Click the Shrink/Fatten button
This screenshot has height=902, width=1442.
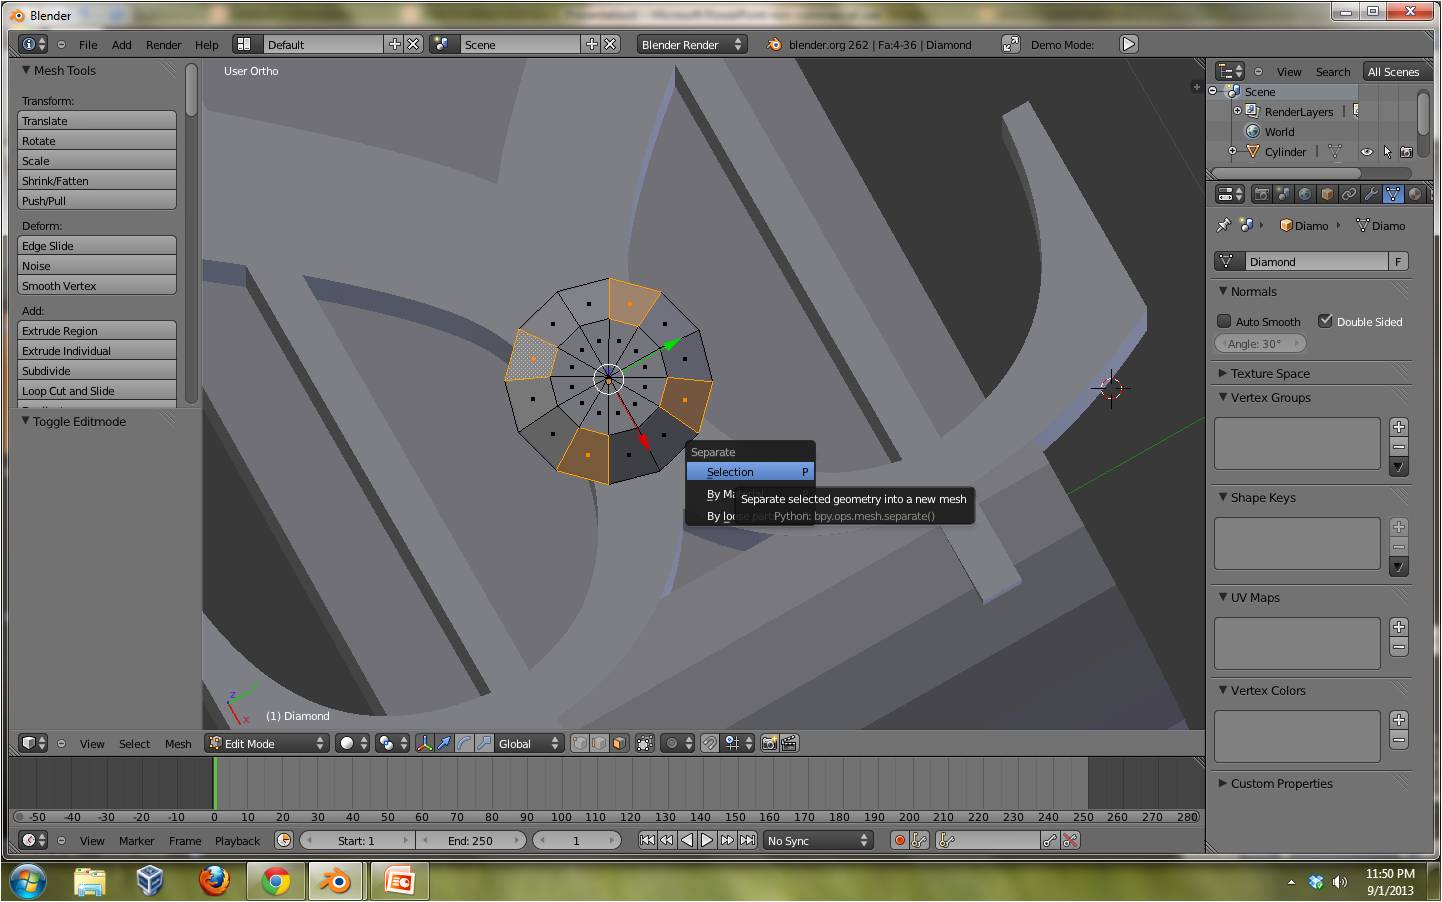[x=97, y=180]
